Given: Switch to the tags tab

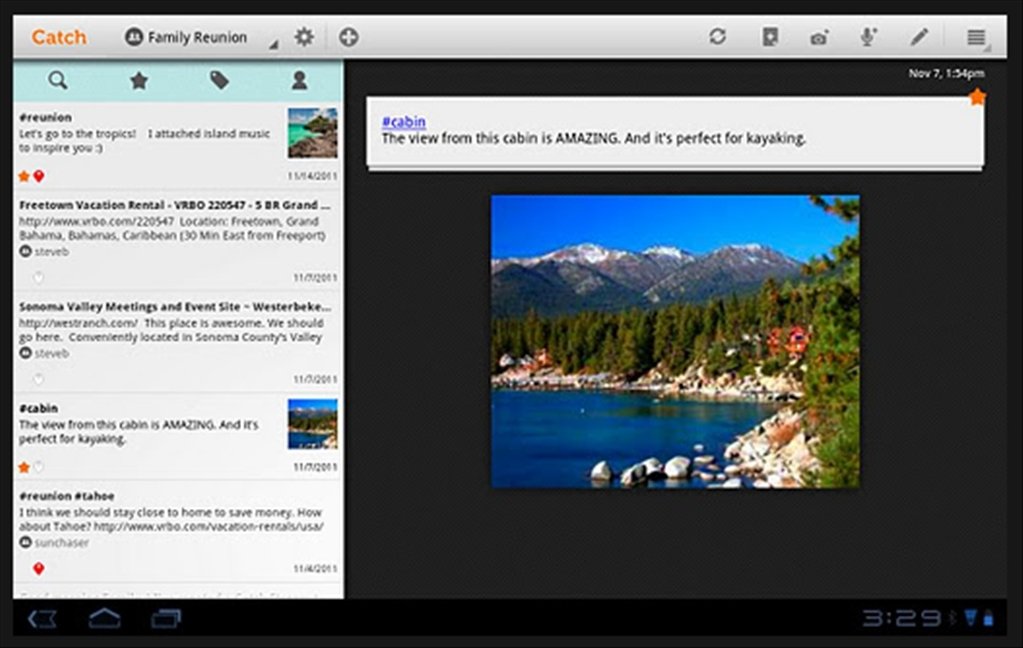Looking at the screenshot, I should (x=219, y=80).
